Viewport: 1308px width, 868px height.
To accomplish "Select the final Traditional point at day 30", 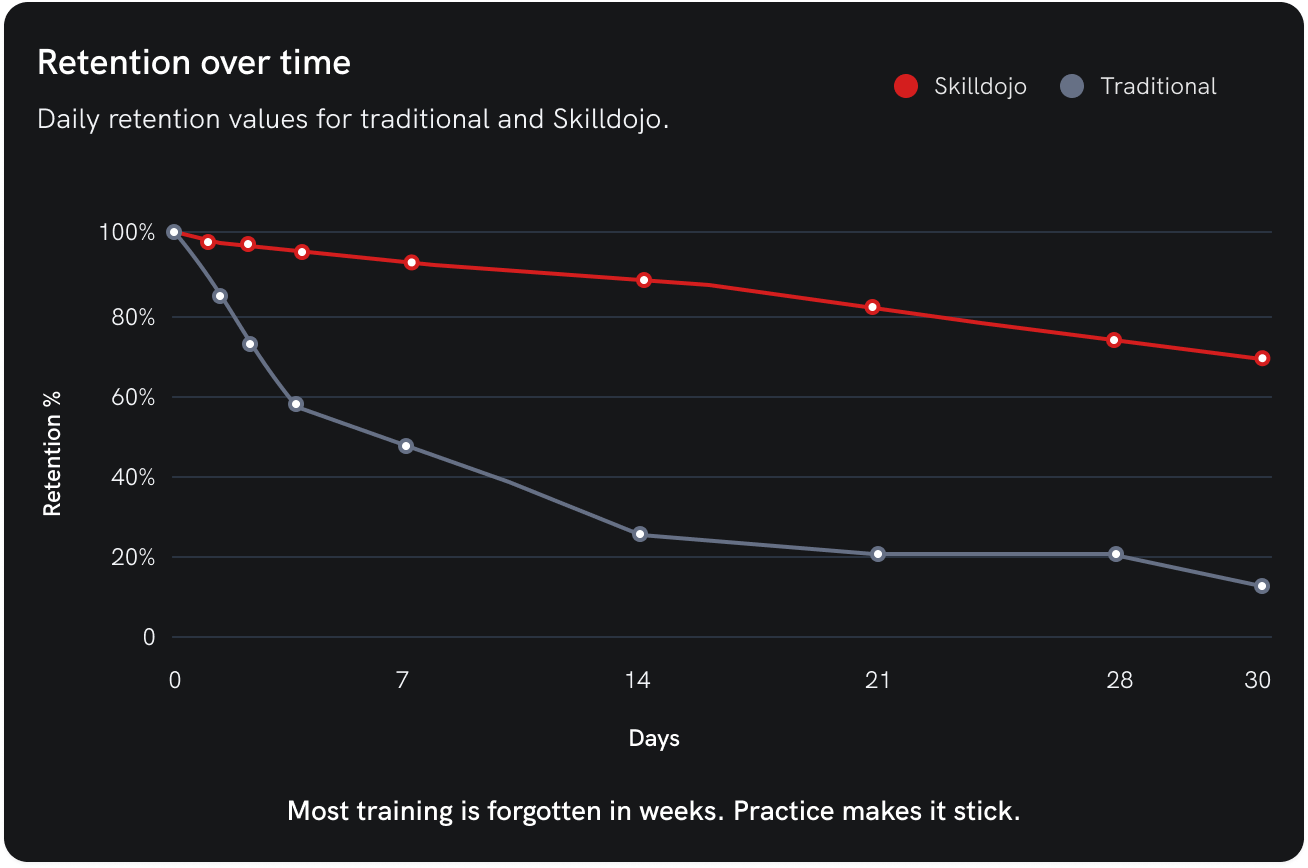I will (x=1262, y=586).
